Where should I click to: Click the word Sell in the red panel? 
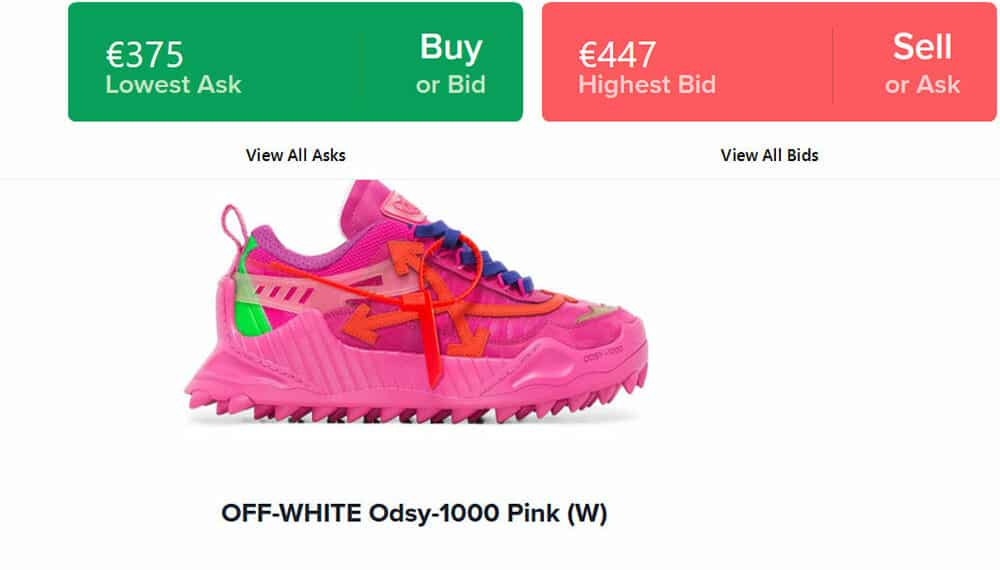(x=922, y=47)
